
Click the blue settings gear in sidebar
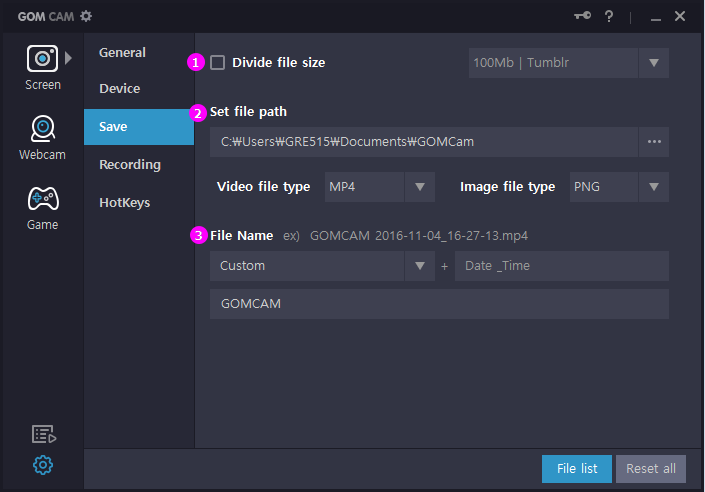[43, 465]
